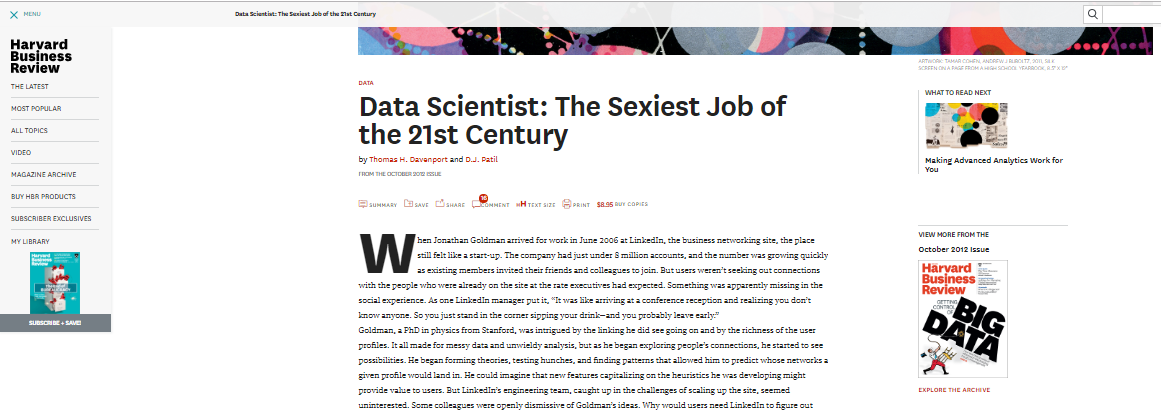Click Explore the Archive link
The height and width of the screenshot is (413, 1161).
click(x=954, y=390)
